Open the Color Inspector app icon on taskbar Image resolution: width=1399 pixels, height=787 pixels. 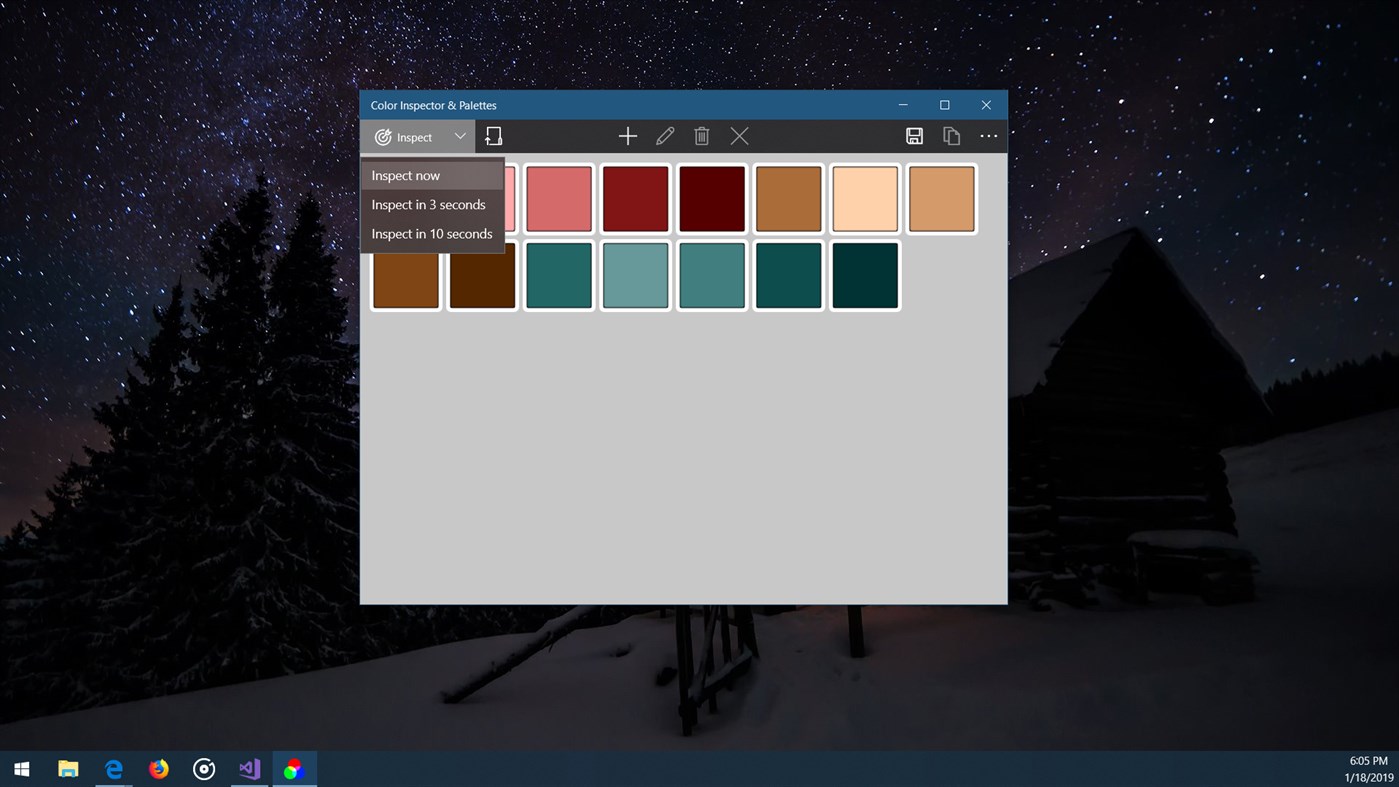tap(295, 768)
